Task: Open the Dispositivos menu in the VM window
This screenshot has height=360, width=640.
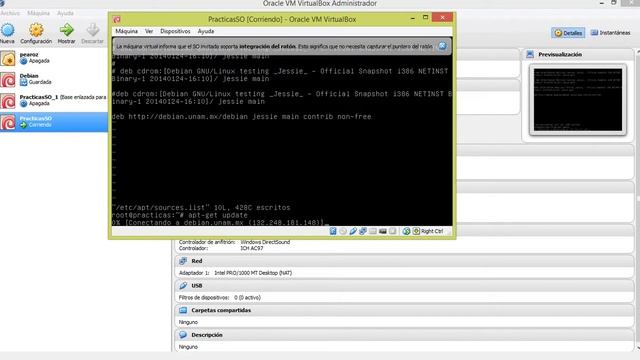Action: (175, 31)
